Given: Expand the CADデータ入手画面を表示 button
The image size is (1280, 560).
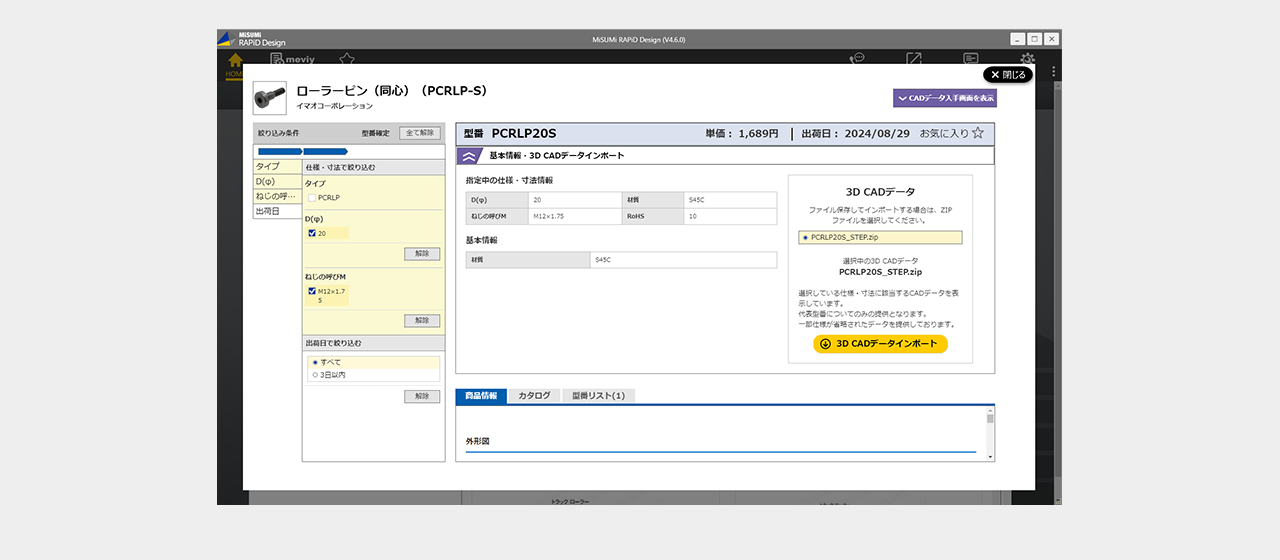Looking at the screenshot, I should coord(945,98).
